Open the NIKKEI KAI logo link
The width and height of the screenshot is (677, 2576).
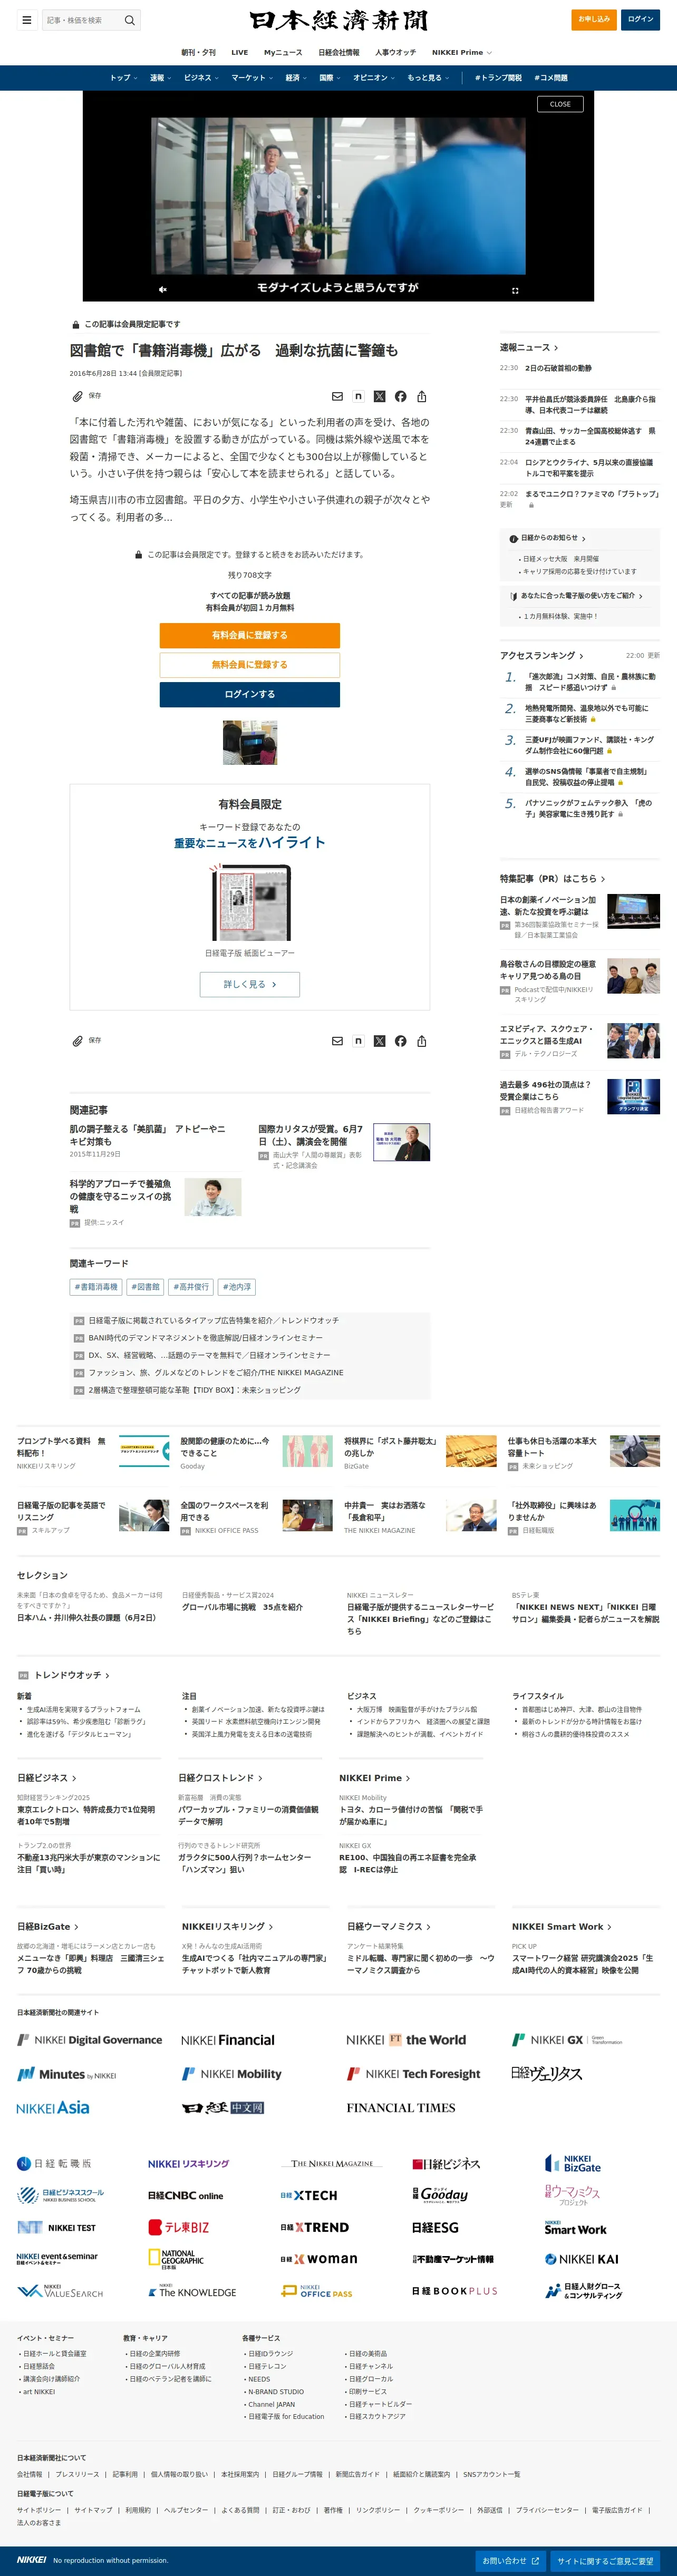point(582,2259)
